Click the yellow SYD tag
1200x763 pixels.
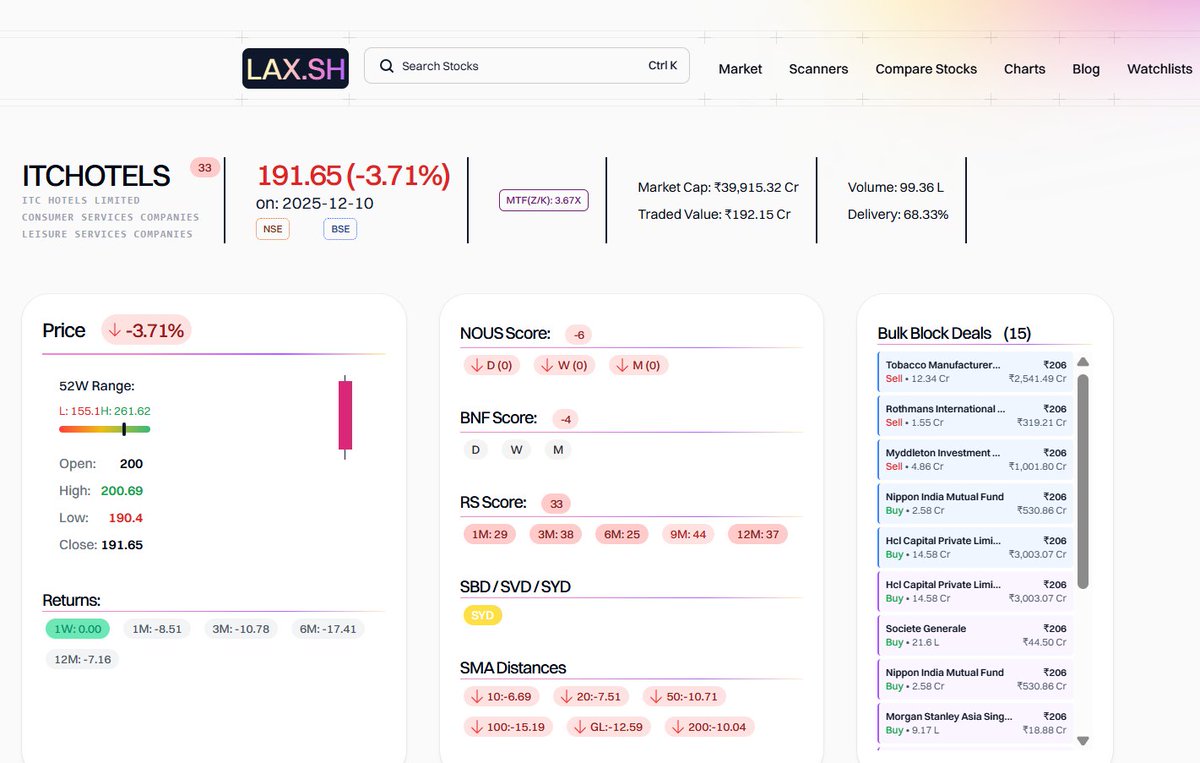click(x=483, y=615)
